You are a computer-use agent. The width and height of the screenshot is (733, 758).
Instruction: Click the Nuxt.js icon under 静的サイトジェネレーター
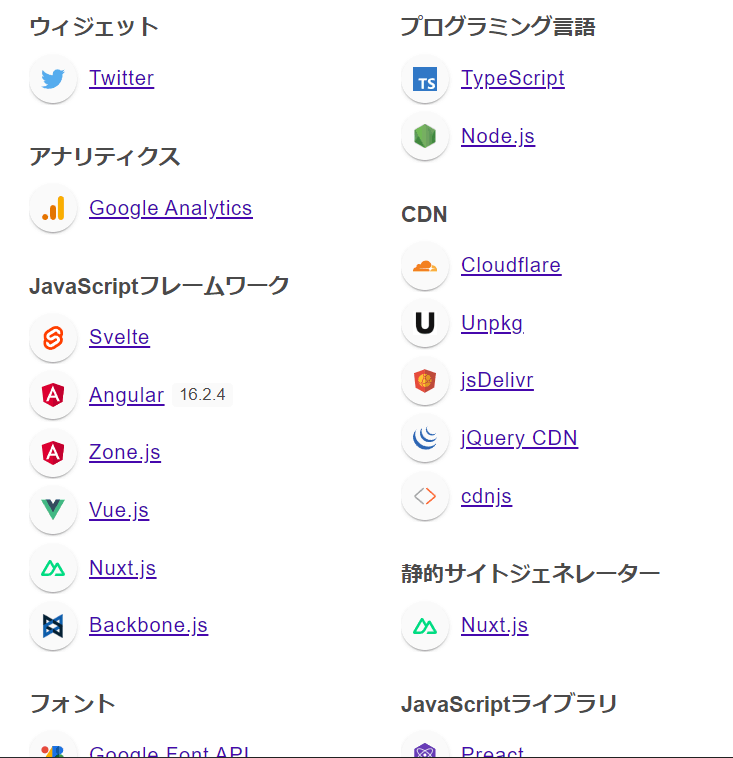pos(425,626)
